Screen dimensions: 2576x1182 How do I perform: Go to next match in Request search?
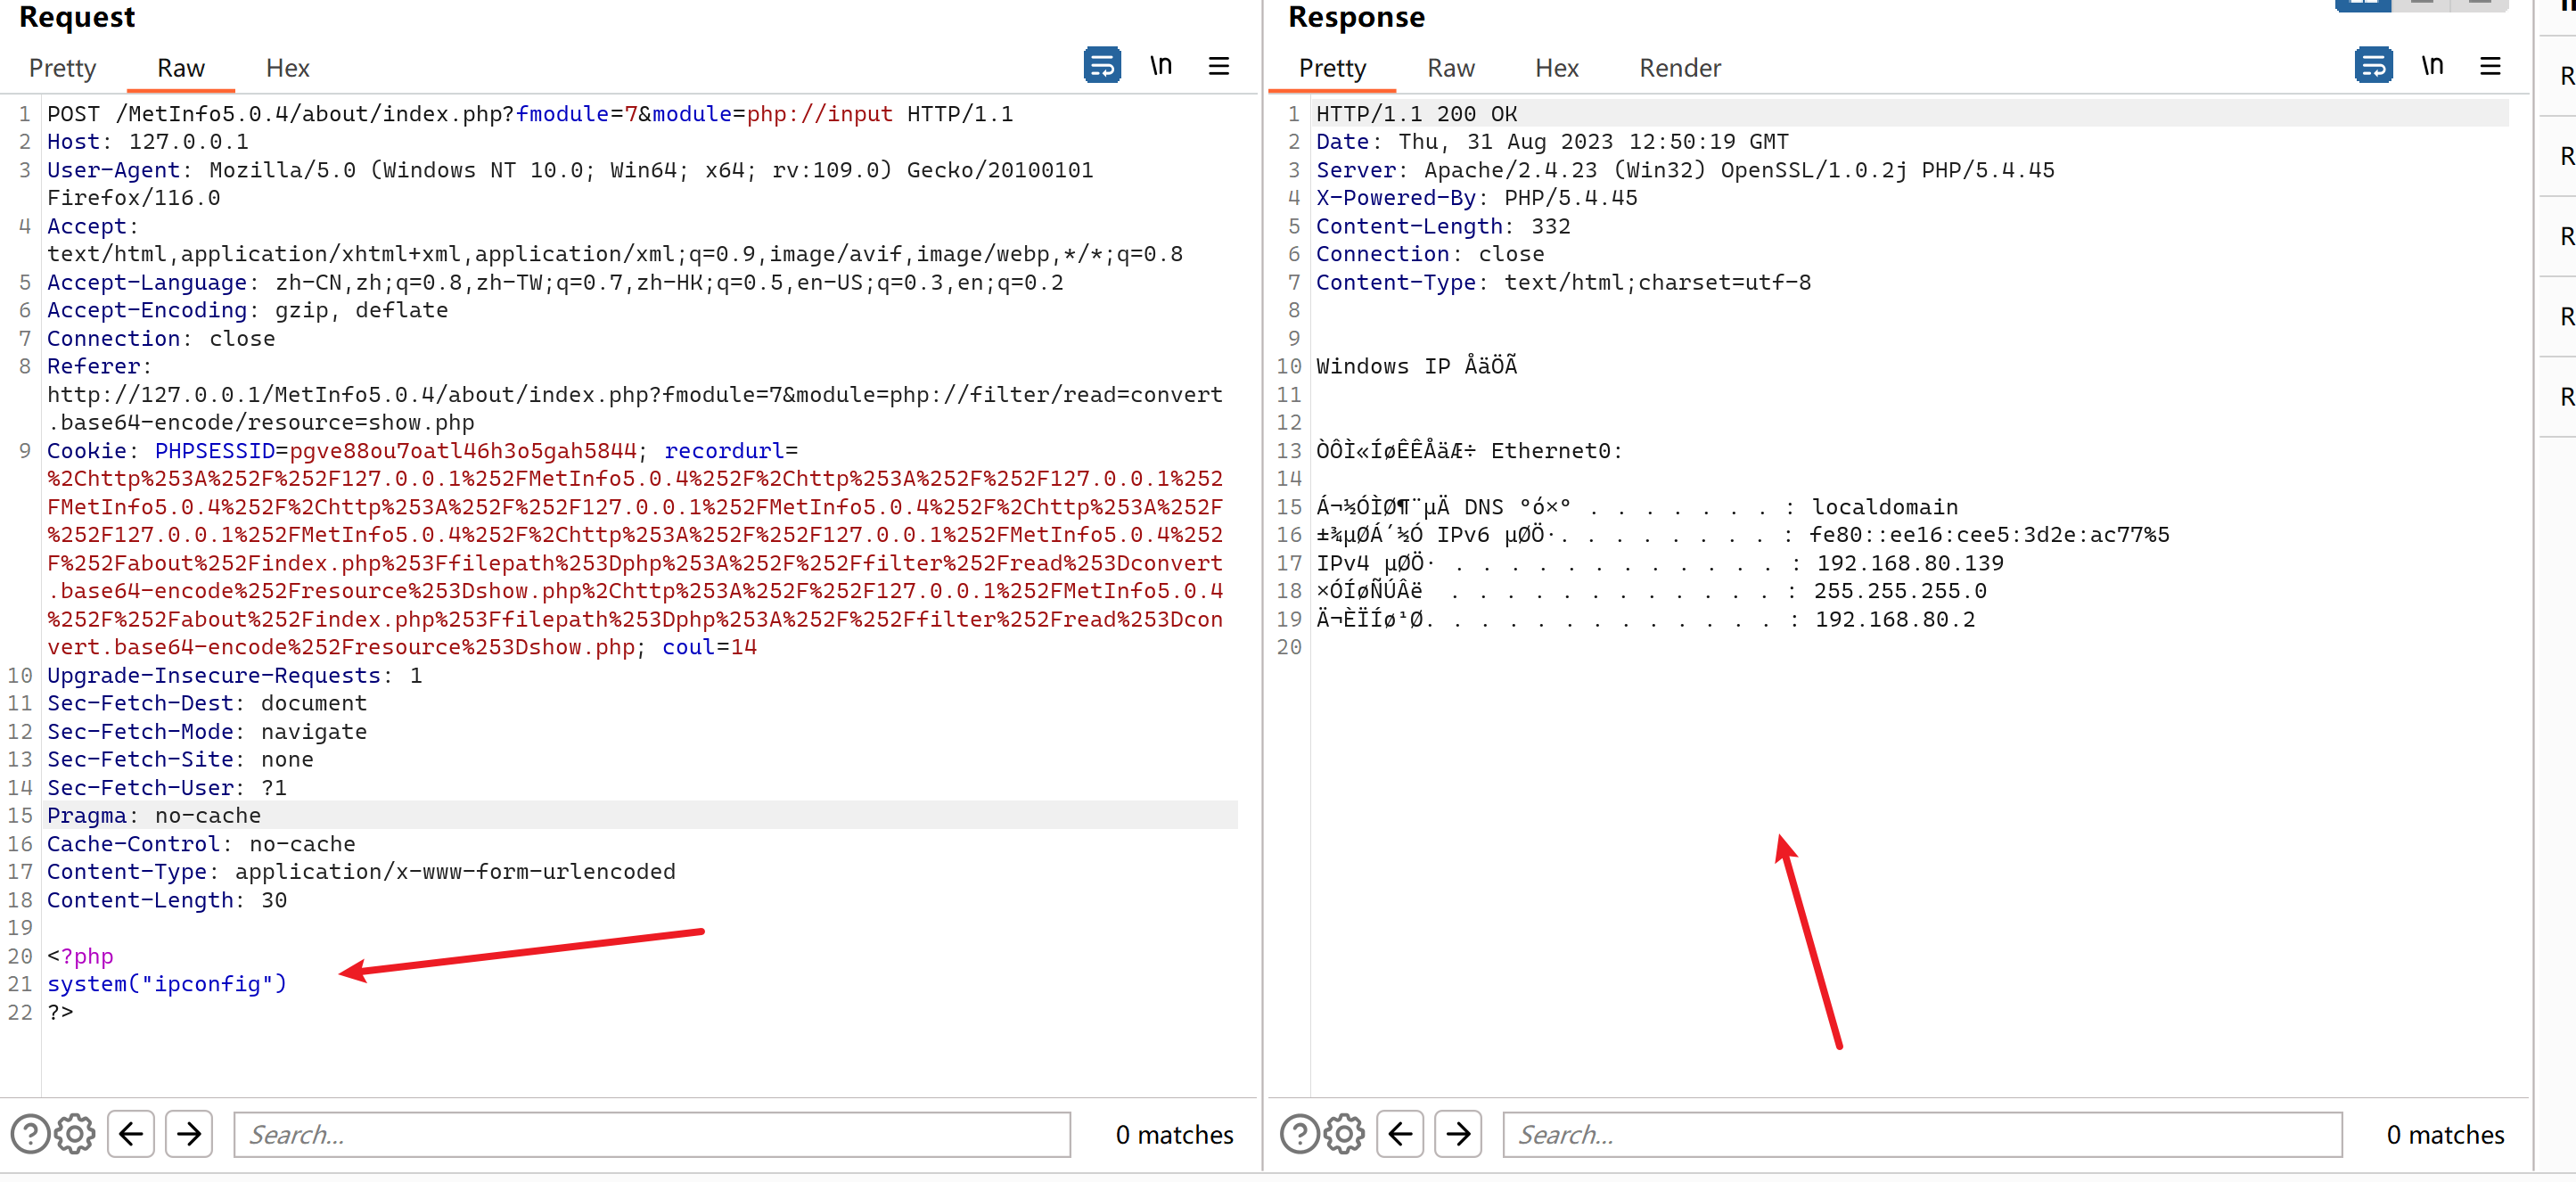click(189, 1133)
